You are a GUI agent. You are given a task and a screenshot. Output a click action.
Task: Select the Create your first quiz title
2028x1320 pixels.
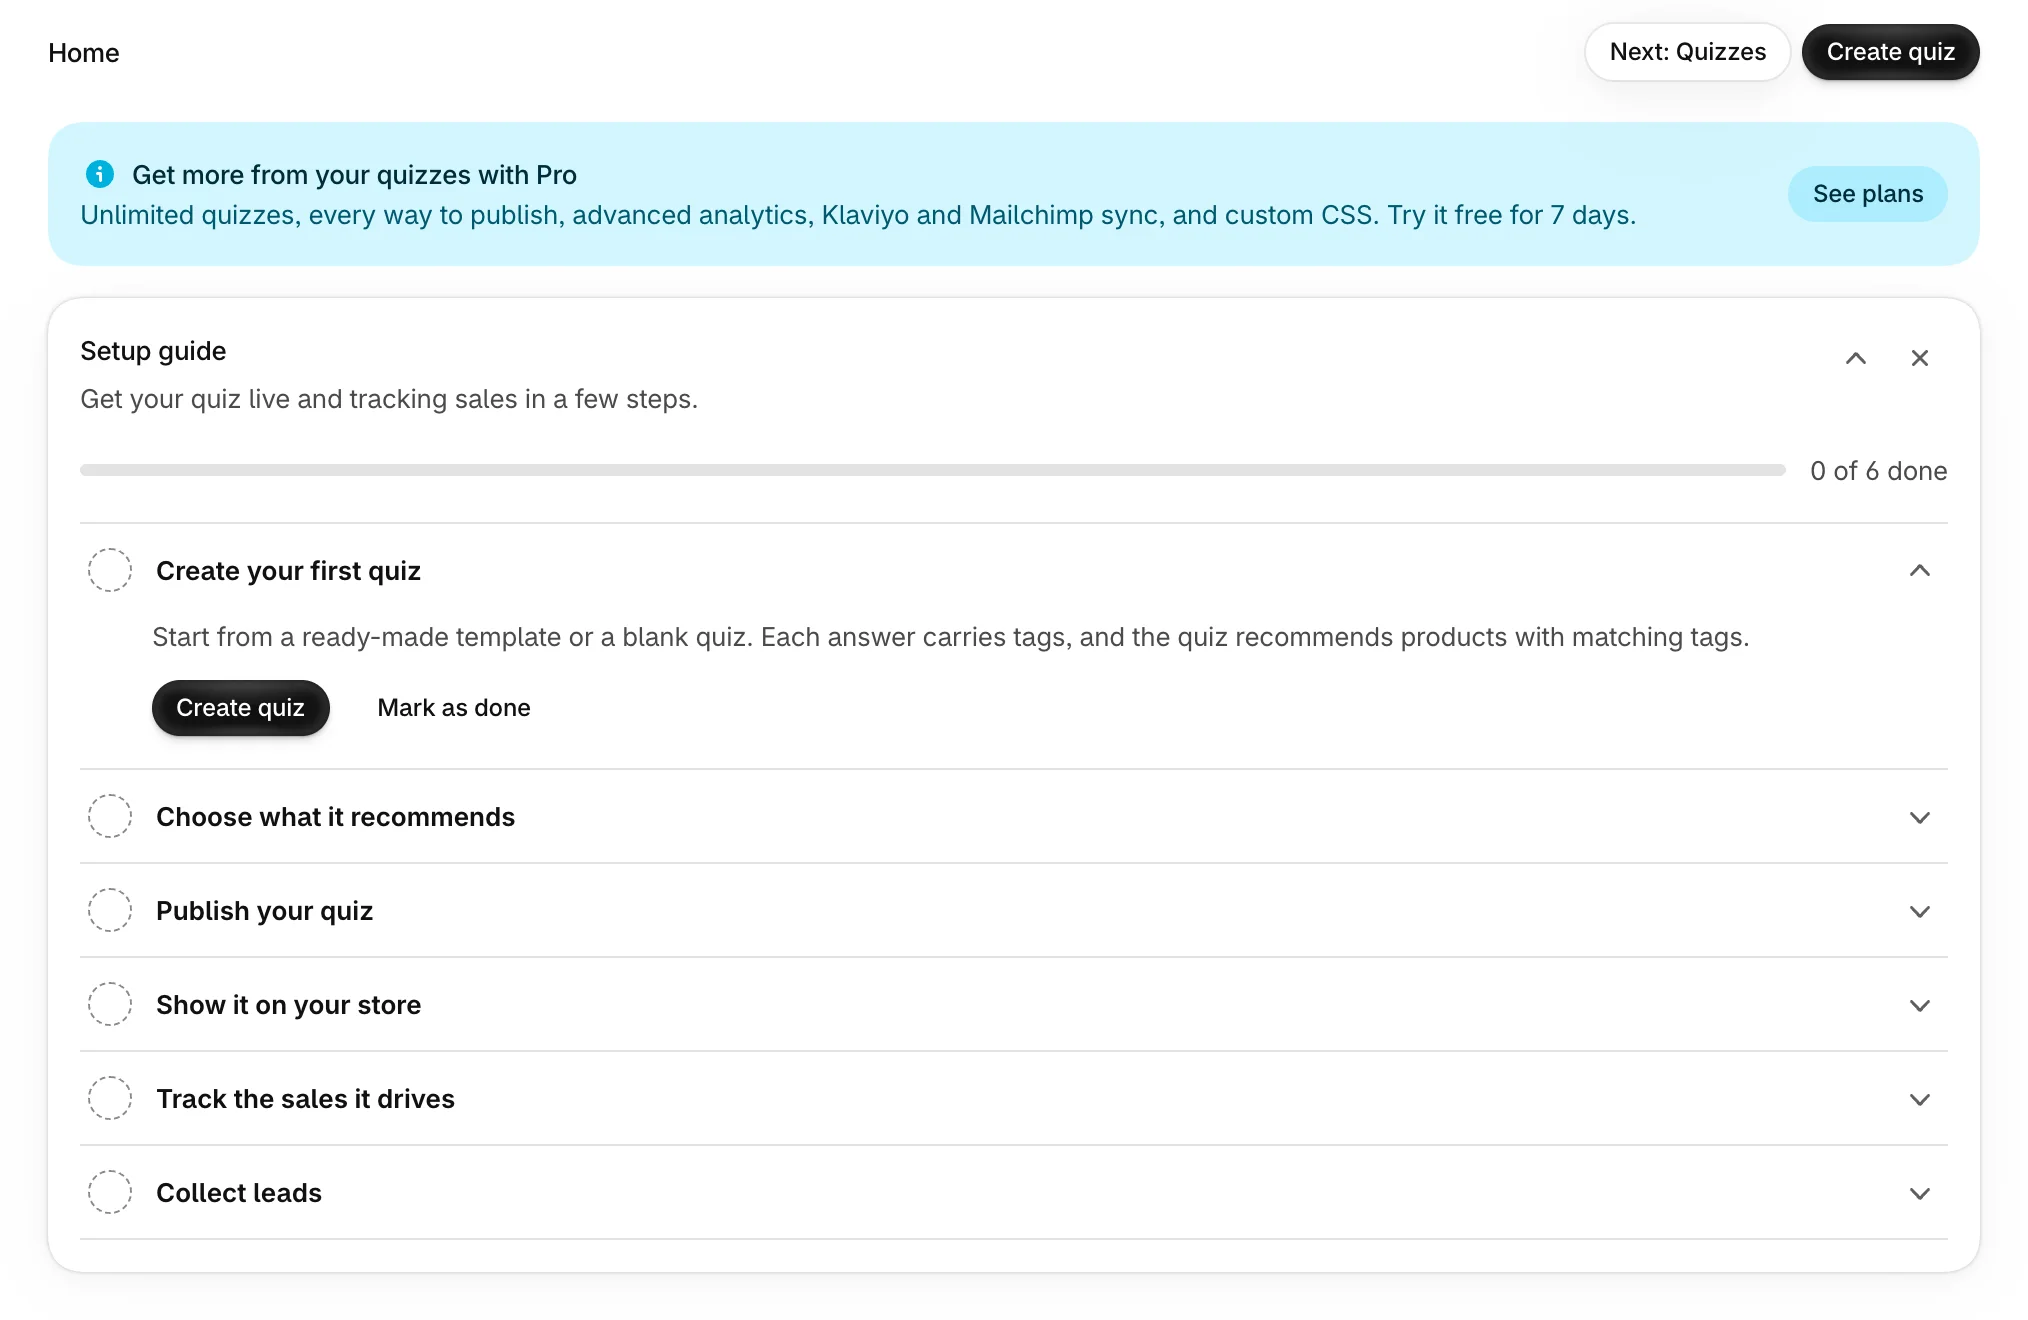(x=288, y=571)
